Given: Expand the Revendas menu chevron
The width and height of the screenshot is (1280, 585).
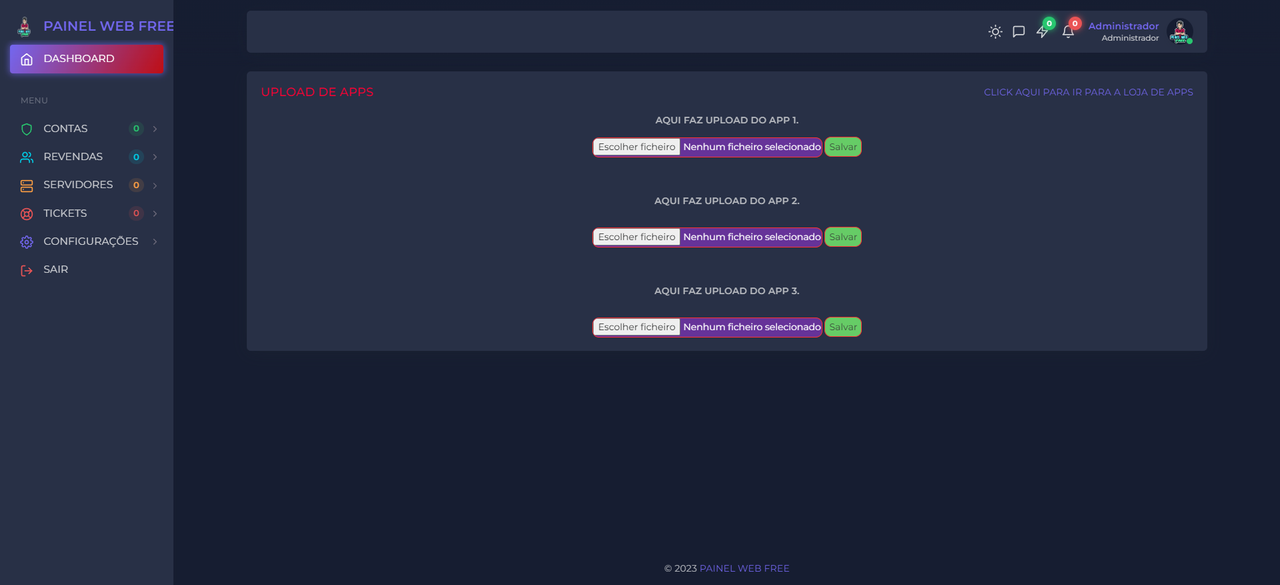Looking at the screenshot, I should 155,157.
